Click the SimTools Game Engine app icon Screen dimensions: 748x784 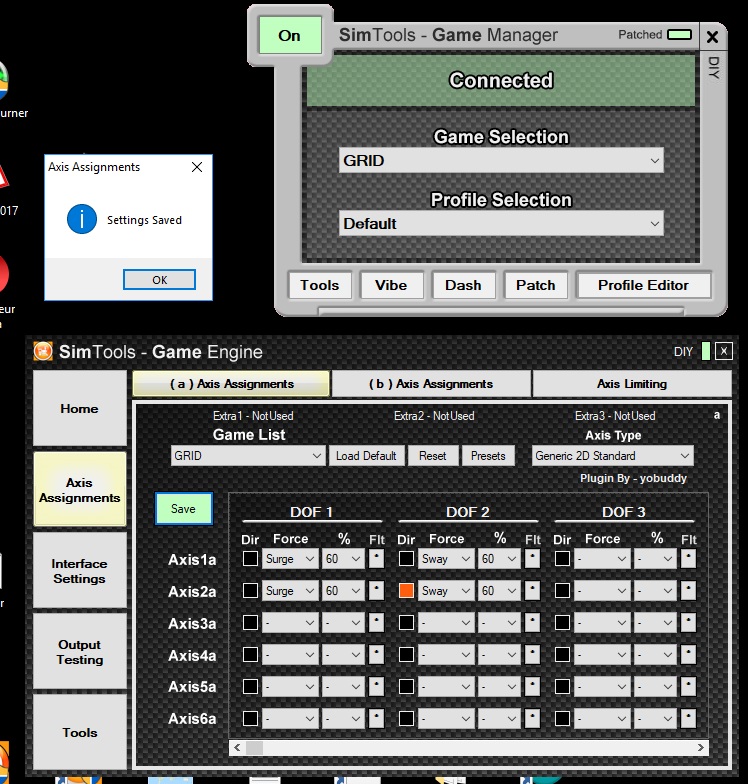(43, 351)
